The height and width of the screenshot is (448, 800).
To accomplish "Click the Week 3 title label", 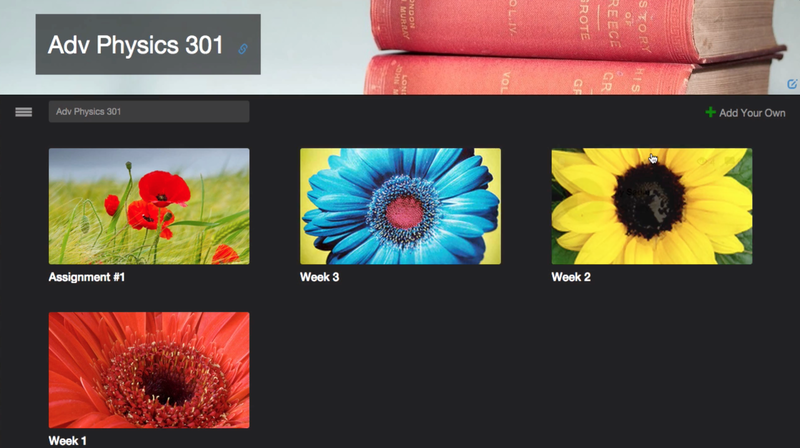I will tap(319, 277).
